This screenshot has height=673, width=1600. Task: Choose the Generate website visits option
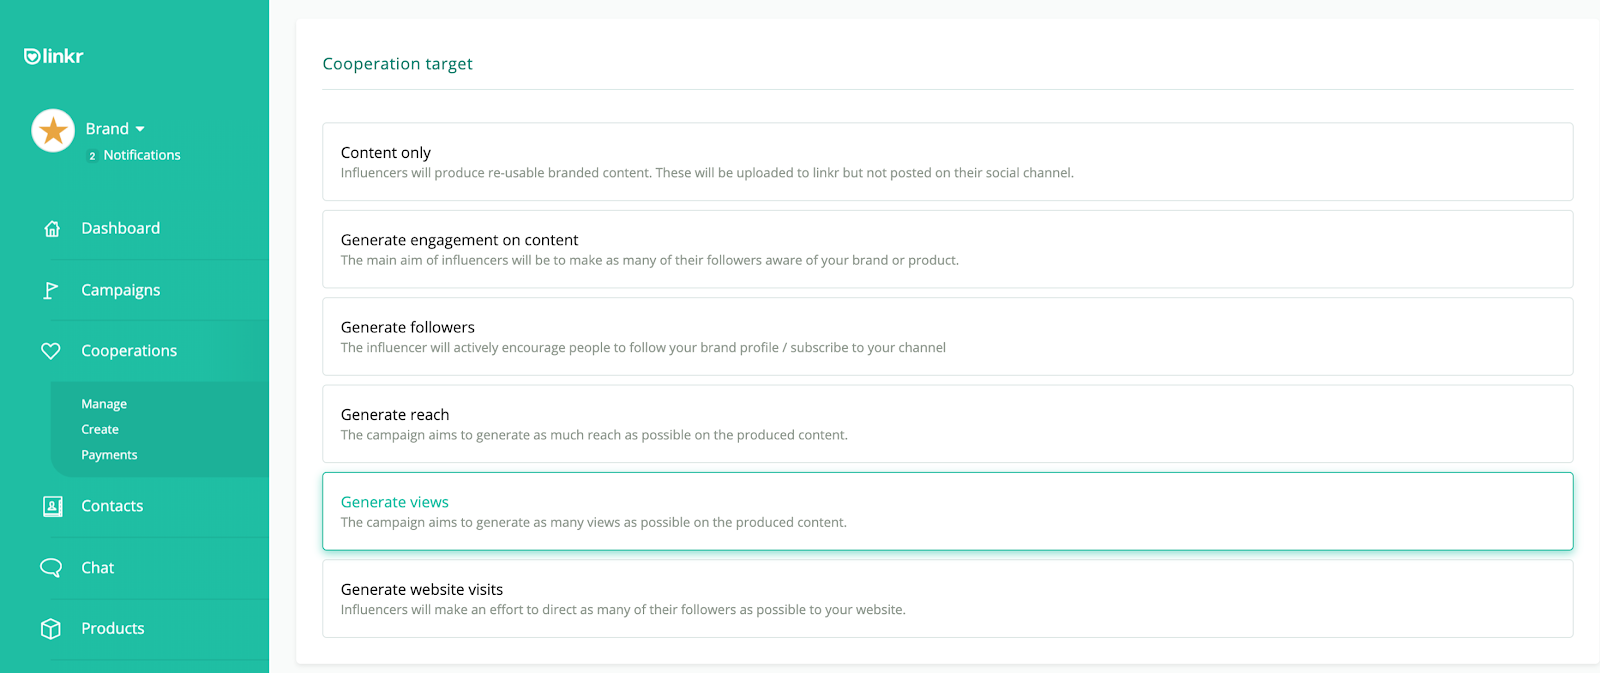[947, 598]
